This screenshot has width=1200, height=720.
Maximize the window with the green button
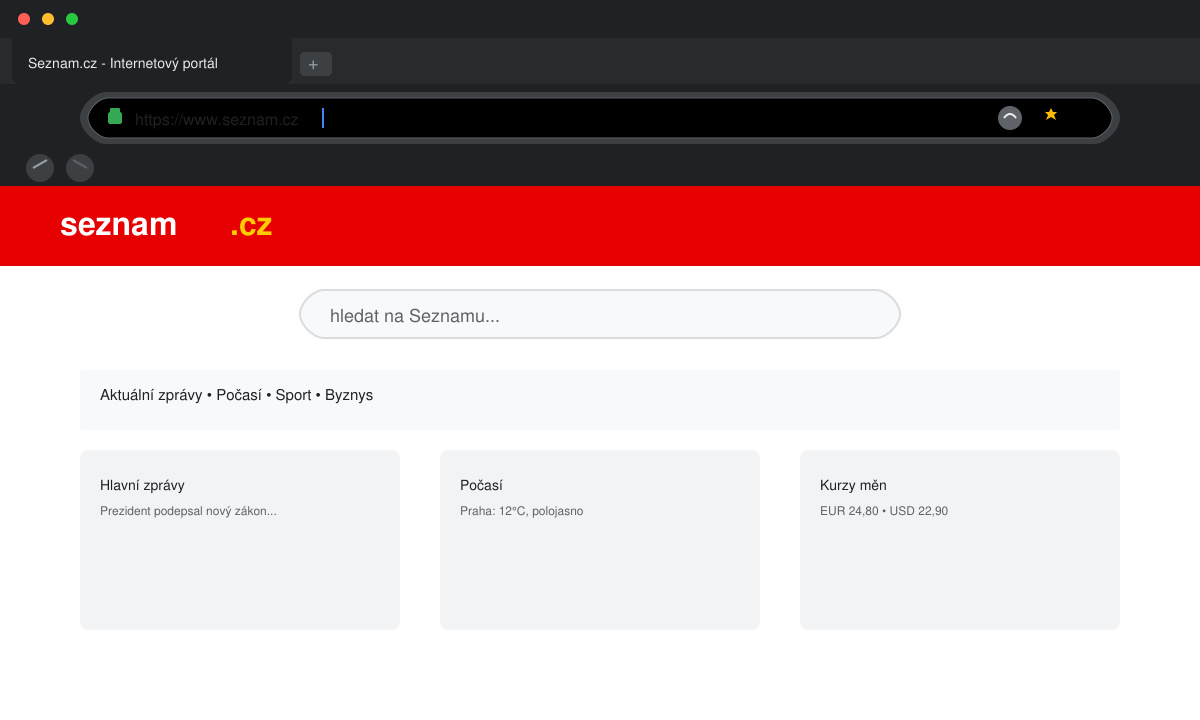click(72, 19)
